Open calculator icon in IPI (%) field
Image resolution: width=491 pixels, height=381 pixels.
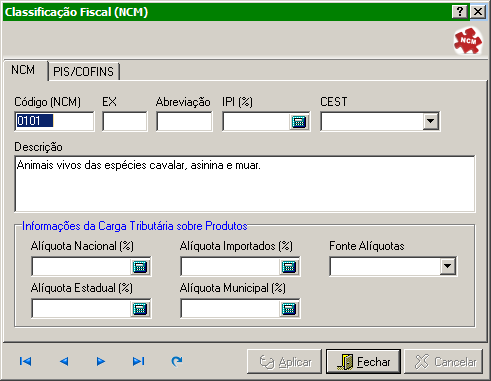point(299,122)
